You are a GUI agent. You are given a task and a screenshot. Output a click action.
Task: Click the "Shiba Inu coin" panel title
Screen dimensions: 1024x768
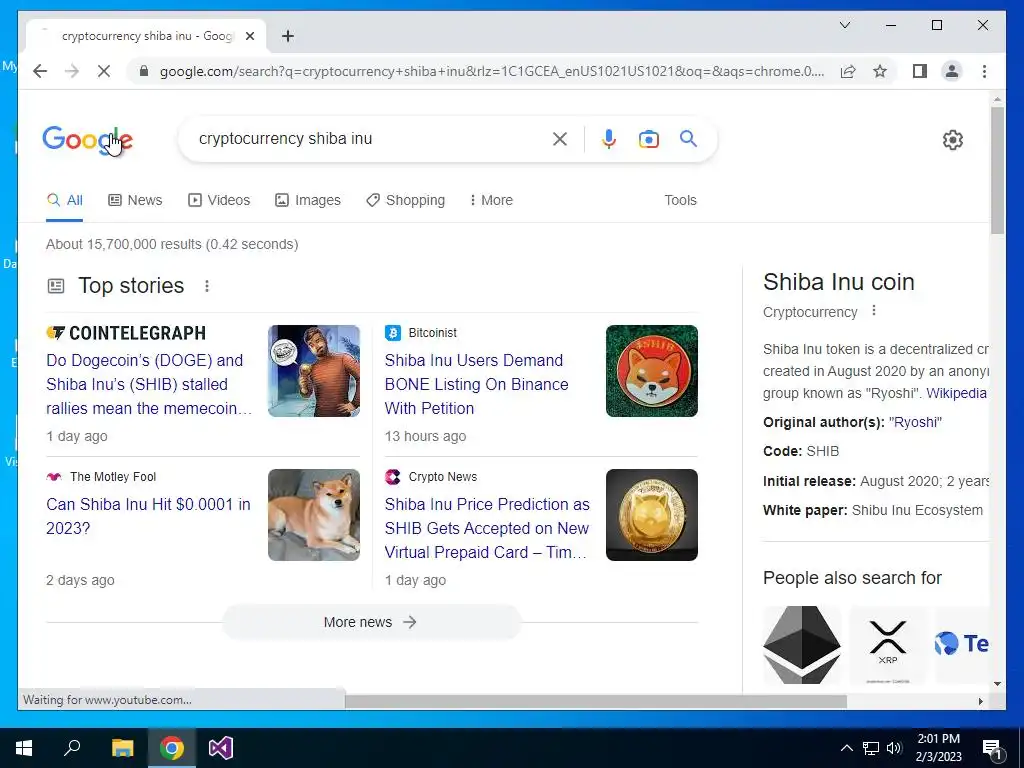(x=839, y=282)
